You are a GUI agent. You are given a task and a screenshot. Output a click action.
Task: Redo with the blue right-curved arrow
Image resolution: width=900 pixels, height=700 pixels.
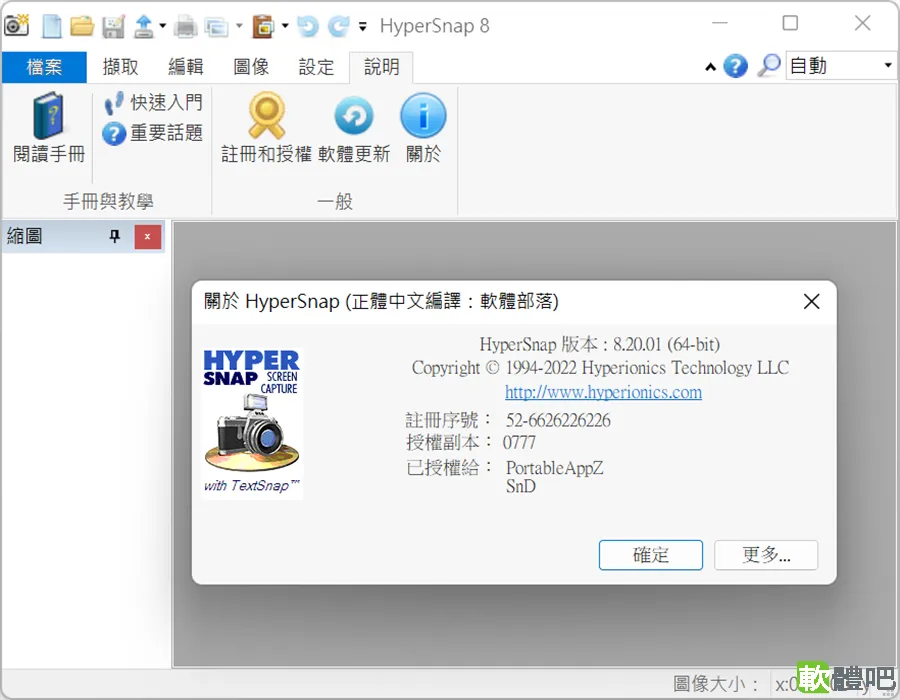click(x=339, y=26)
